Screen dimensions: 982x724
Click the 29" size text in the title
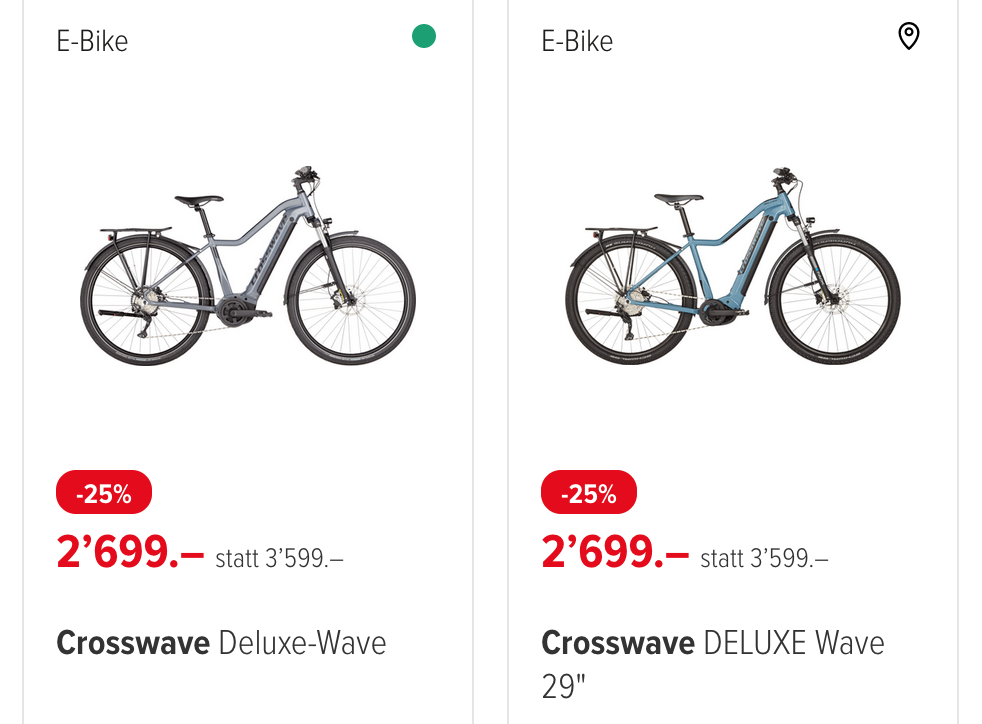pos(563,689)
